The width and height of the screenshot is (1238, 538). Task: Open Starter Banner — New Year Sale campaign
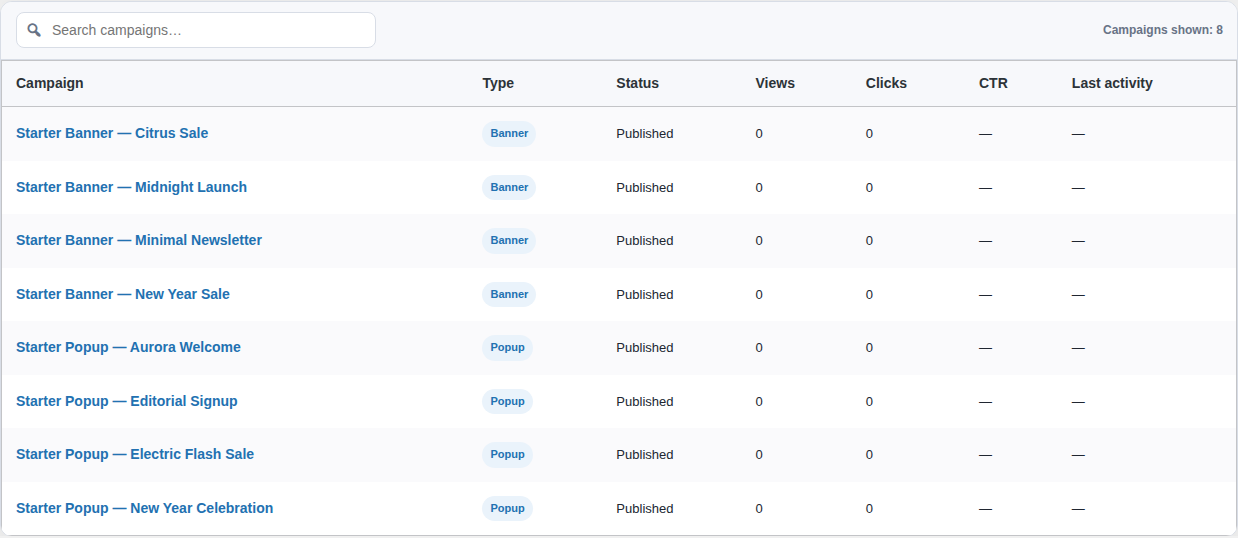123,294
